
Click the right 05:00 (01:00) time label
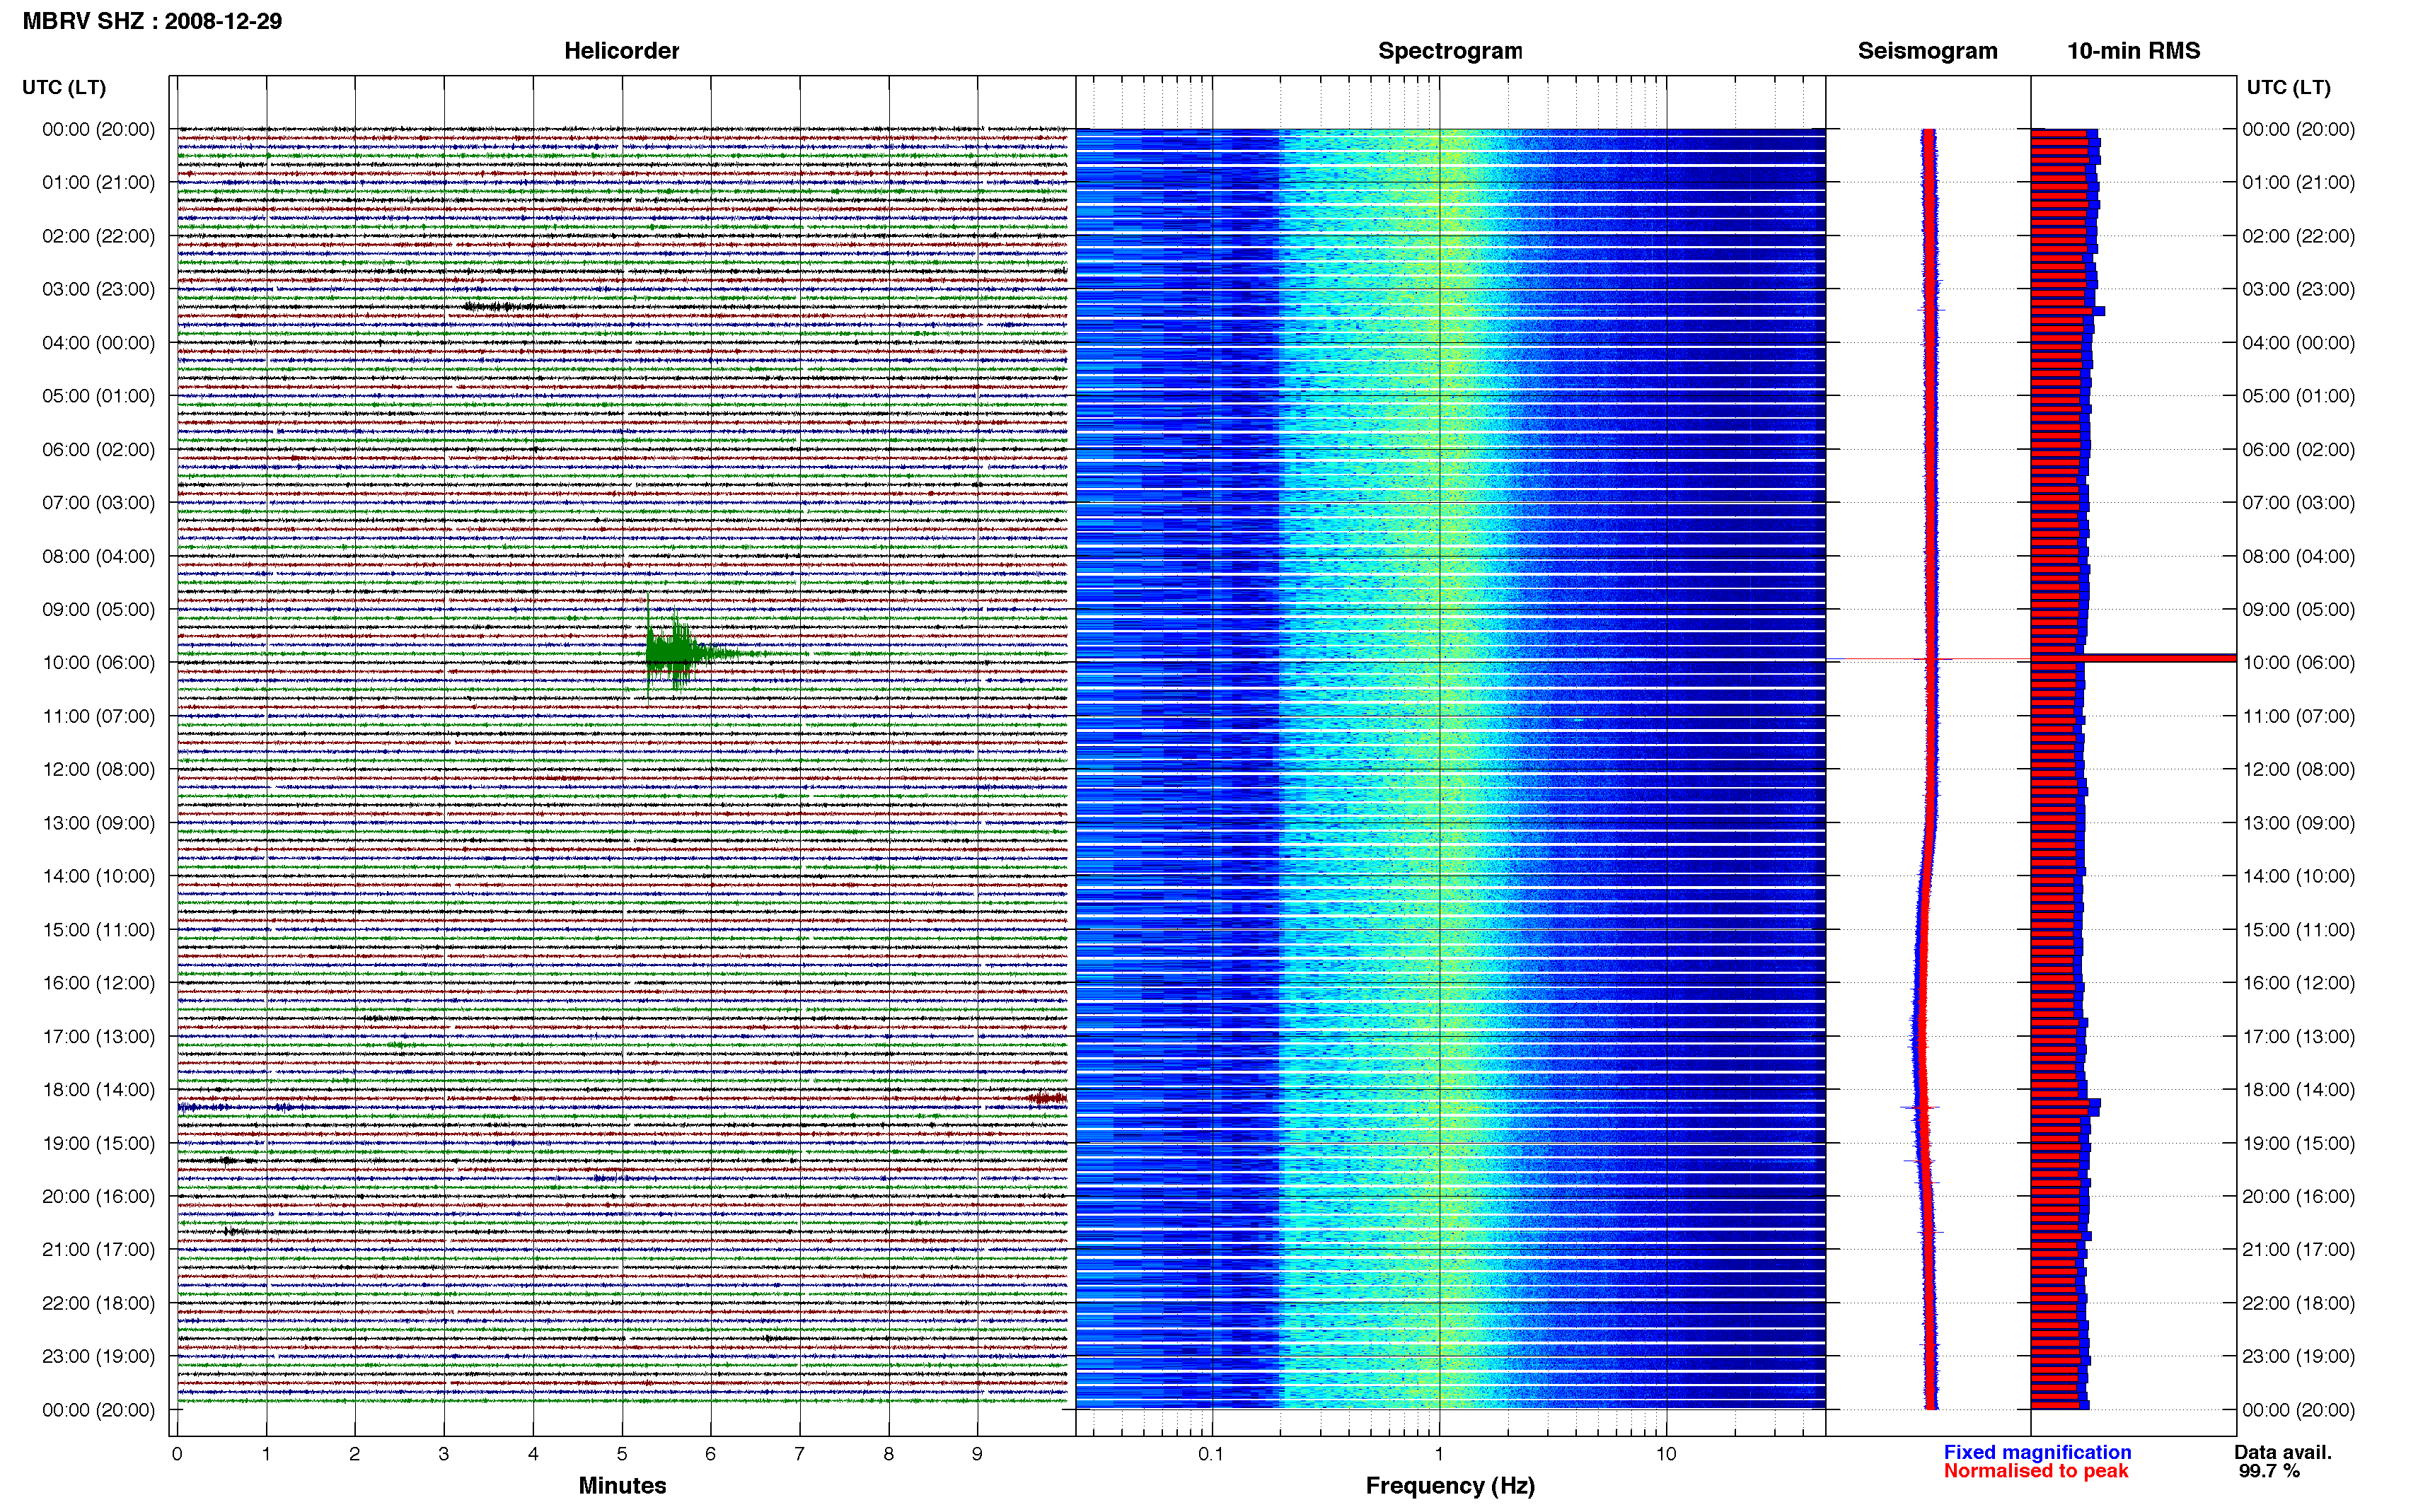(x=2298, y=395)
